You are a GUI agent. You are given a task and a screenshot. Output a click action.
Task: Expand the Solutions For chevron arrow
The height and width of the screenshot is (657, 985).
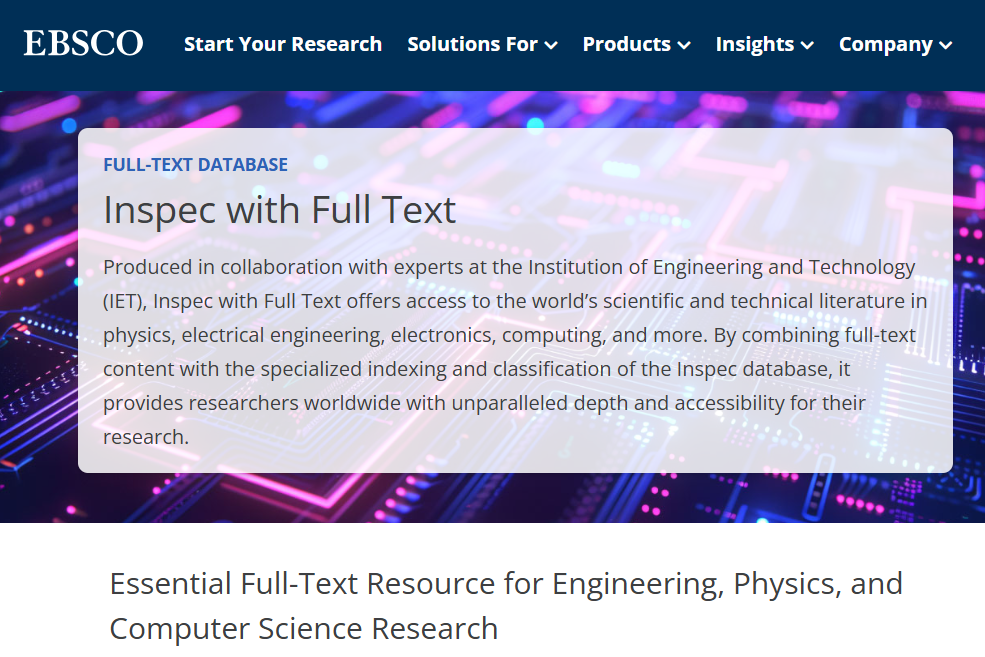click(551, 45)
